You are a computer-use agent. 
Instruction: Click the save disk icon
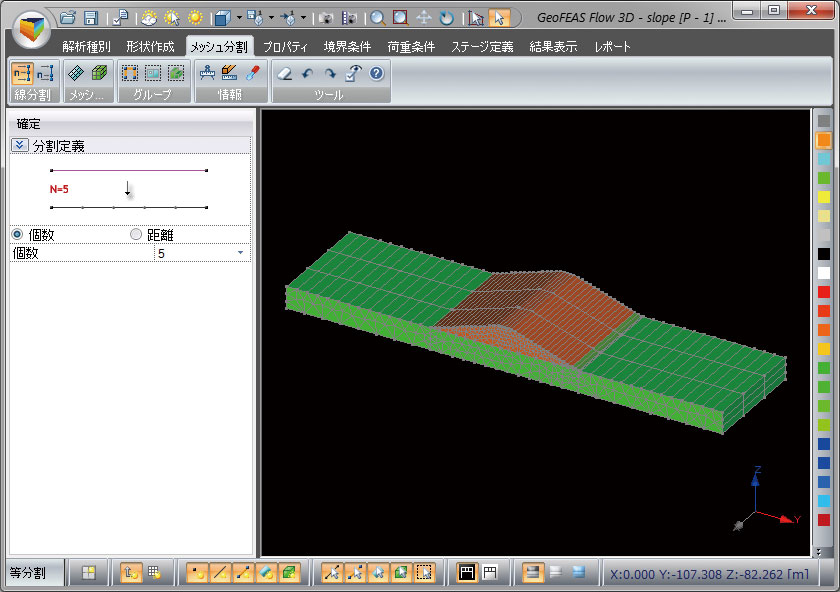click(90, 18)
